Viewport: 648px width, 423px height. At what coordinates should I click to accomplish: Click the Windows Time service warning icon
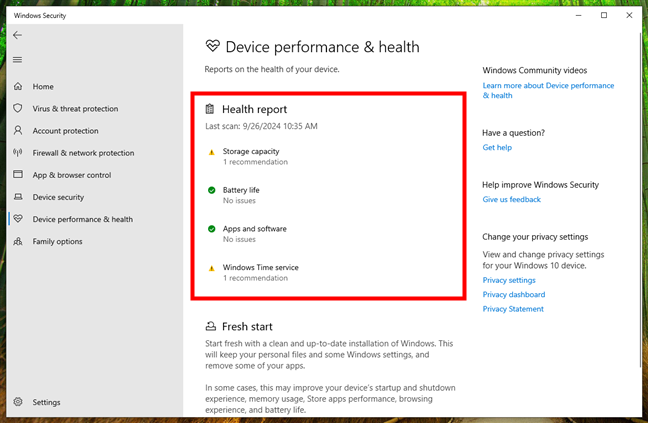click(x=212, y=268)
